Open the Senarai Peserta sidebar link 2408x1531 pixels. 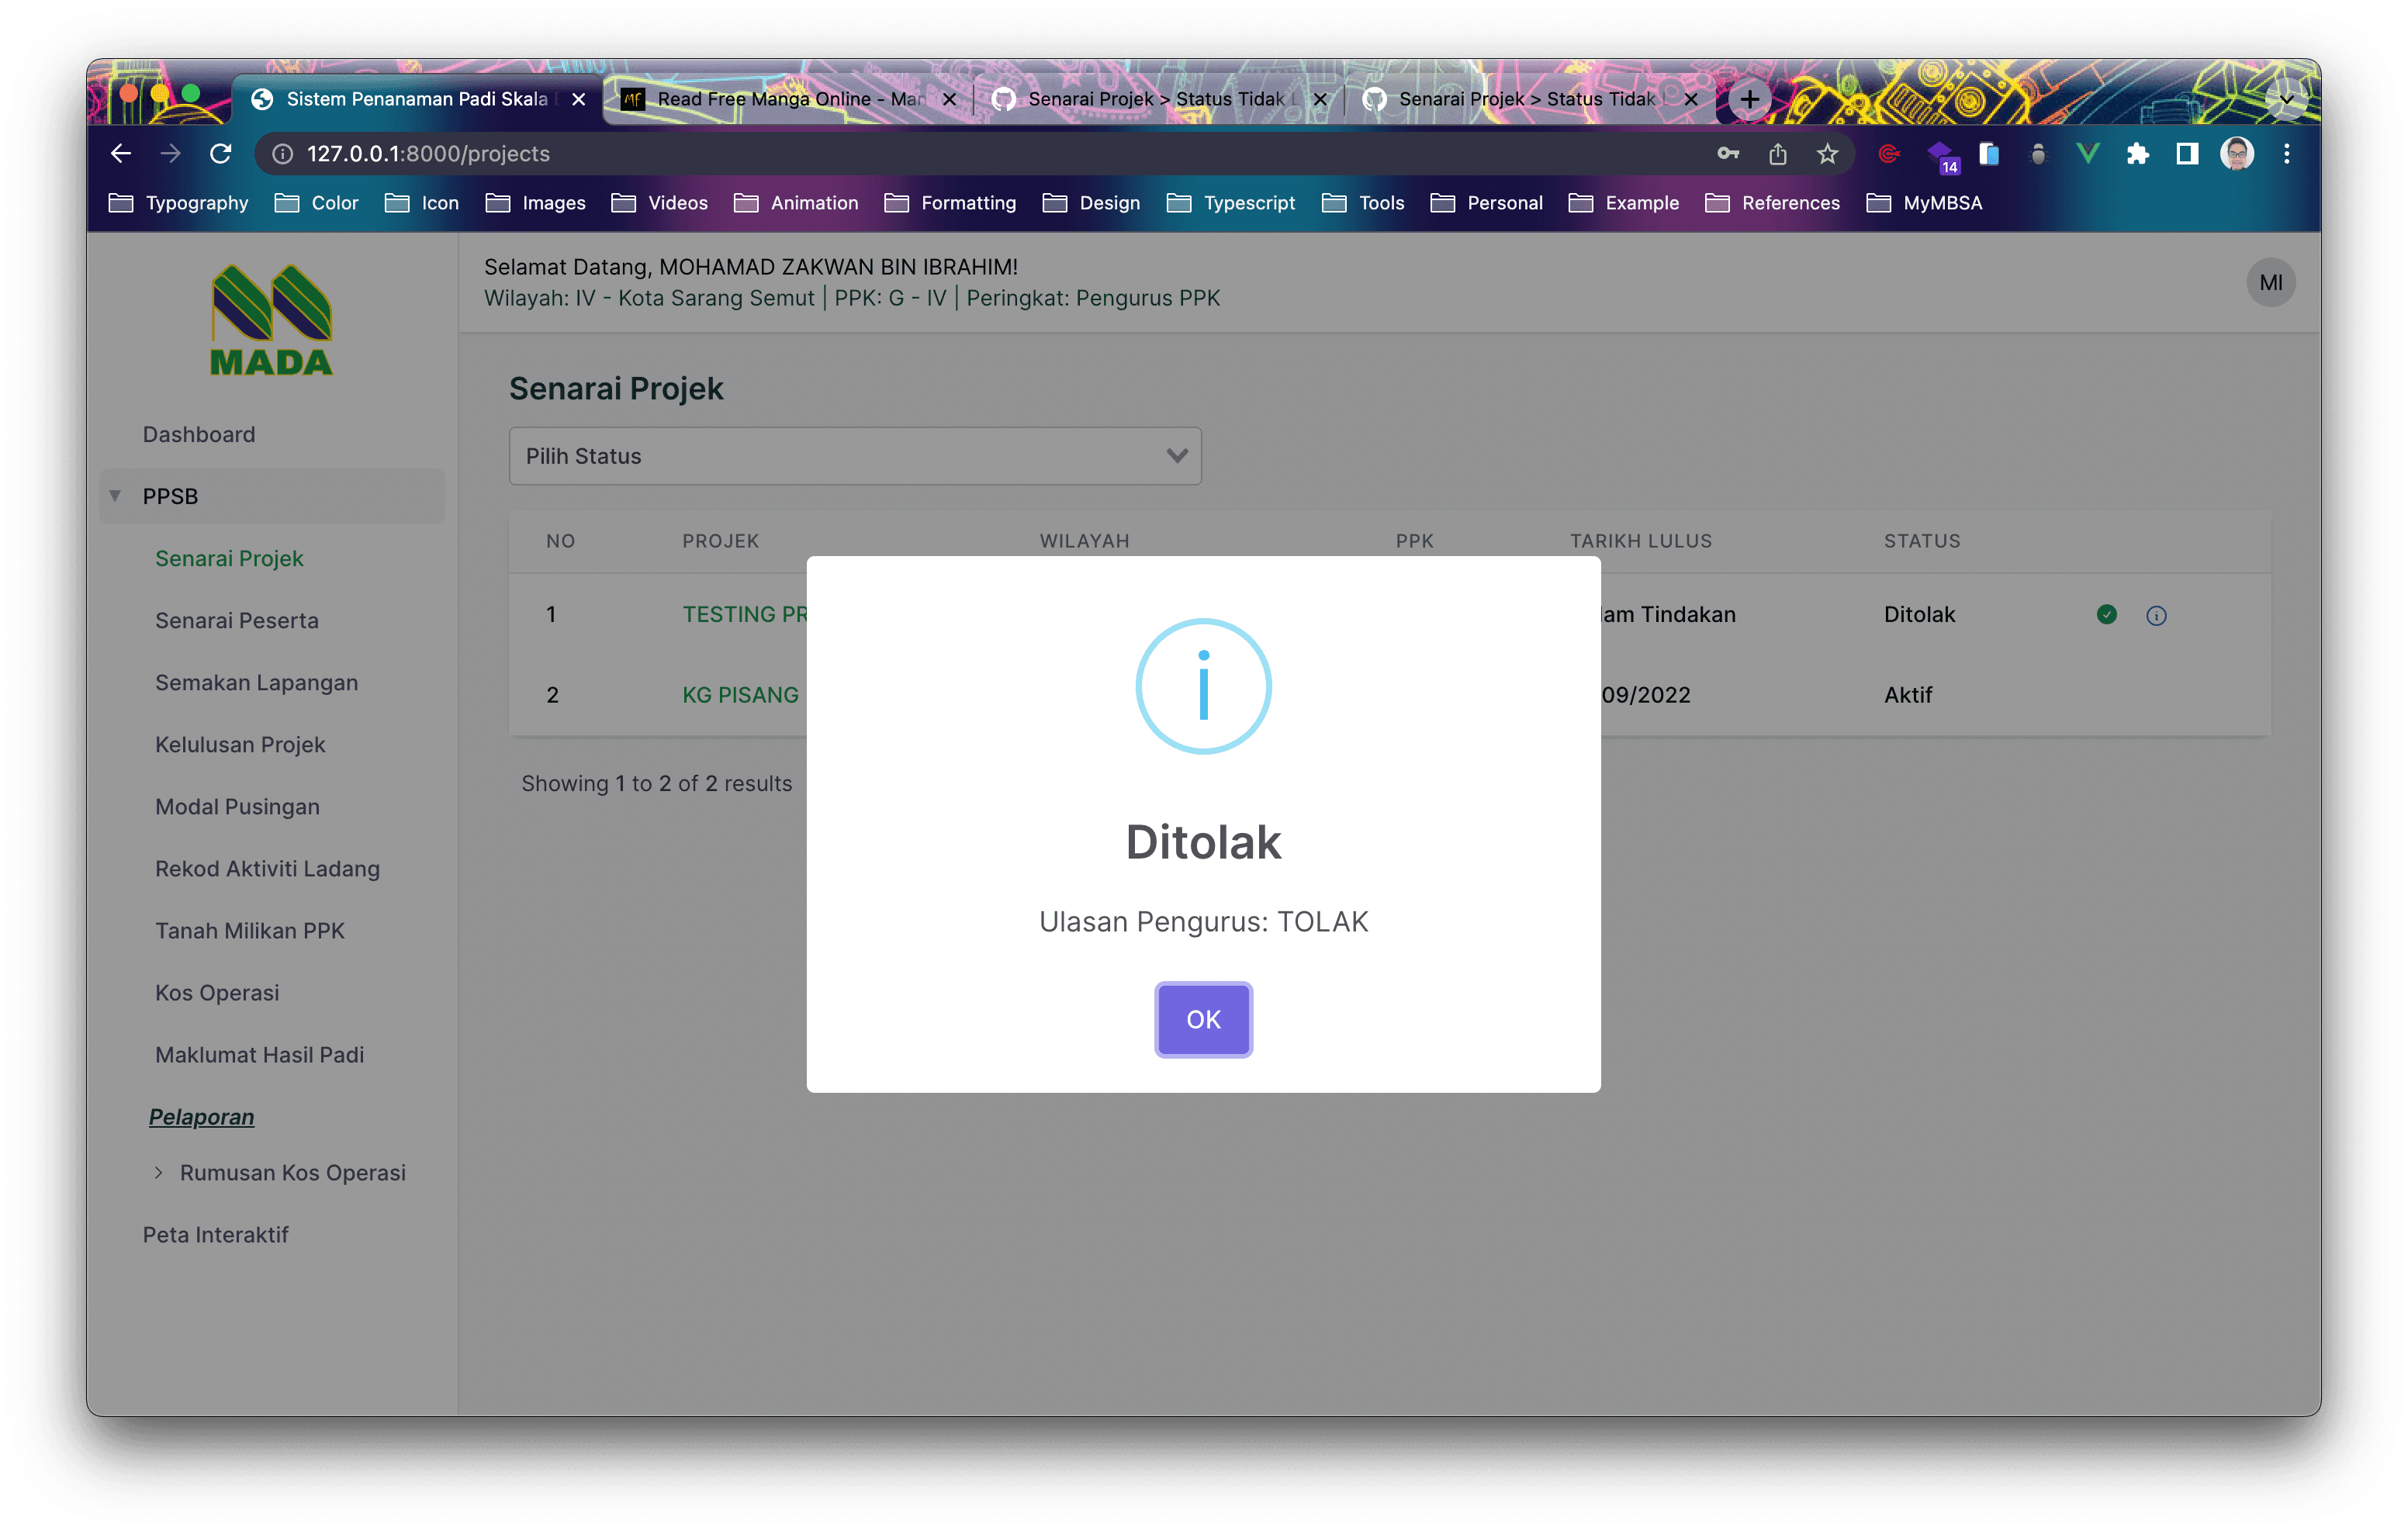click(237, 620)
